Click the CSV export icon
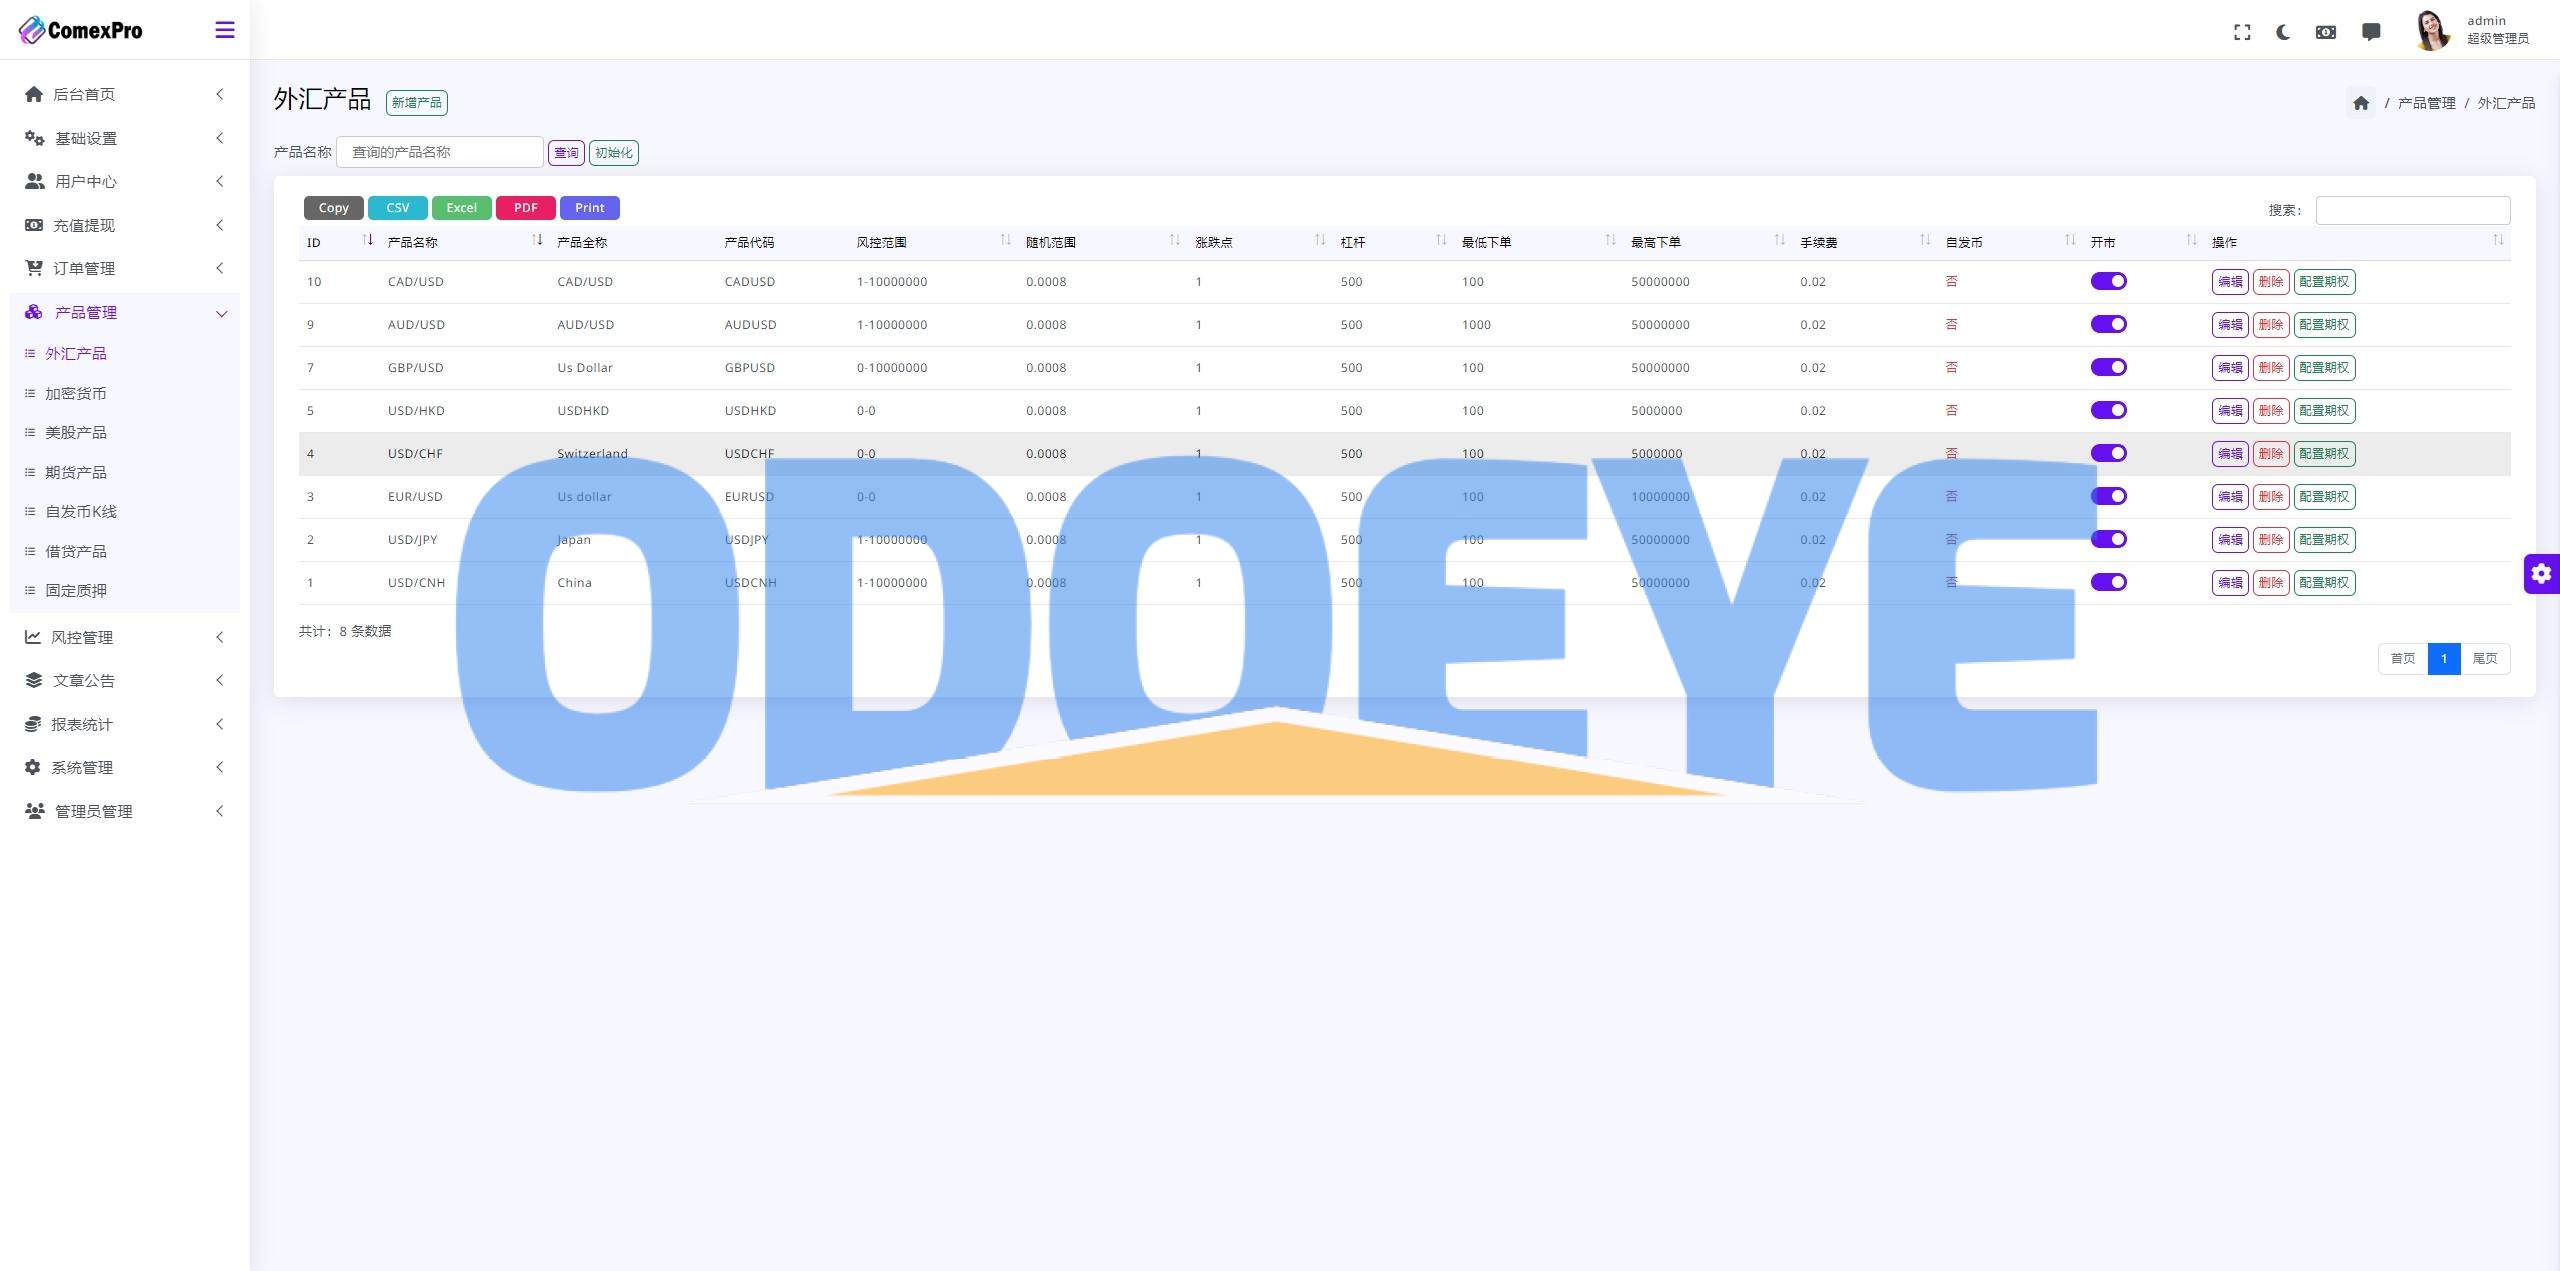This screenshot has width=2560, height=1271. click(x=397, y=207)
